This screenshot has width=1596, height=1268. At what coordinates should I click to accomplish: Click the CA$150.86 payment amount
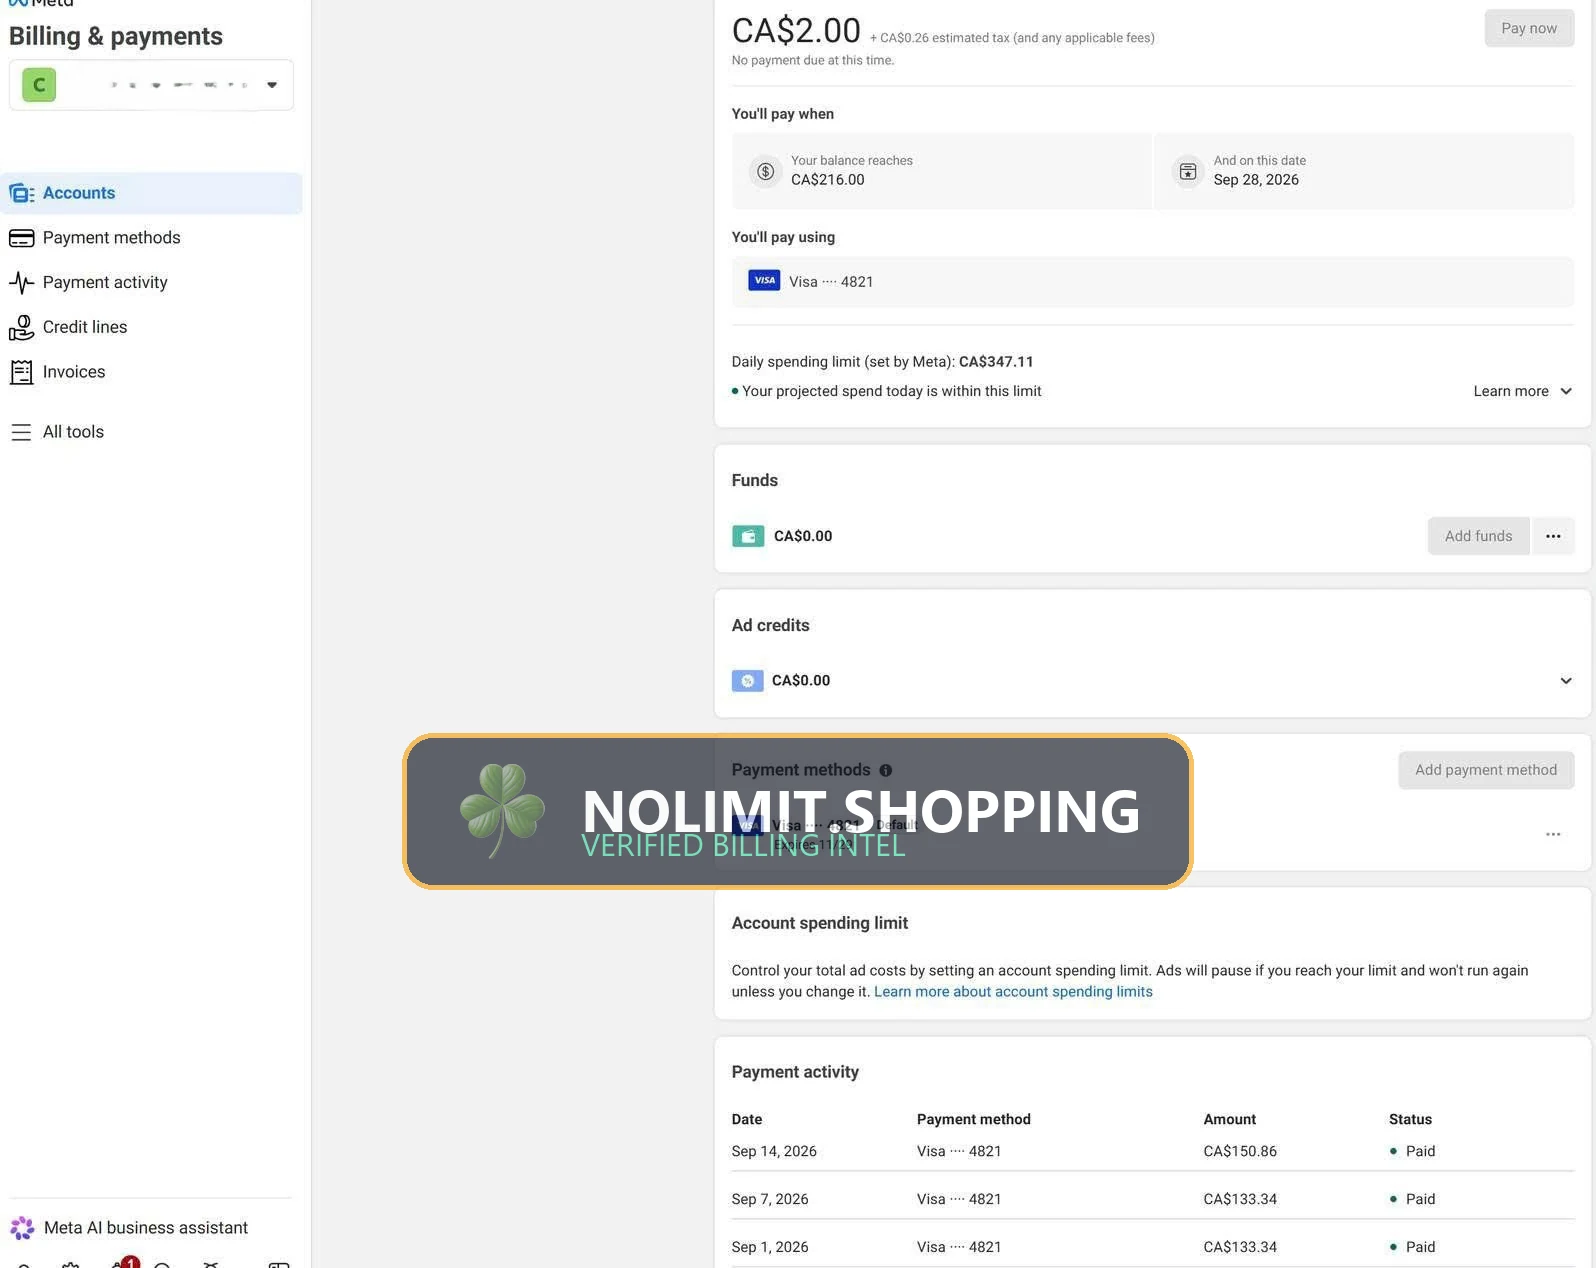point(1240,1152)
